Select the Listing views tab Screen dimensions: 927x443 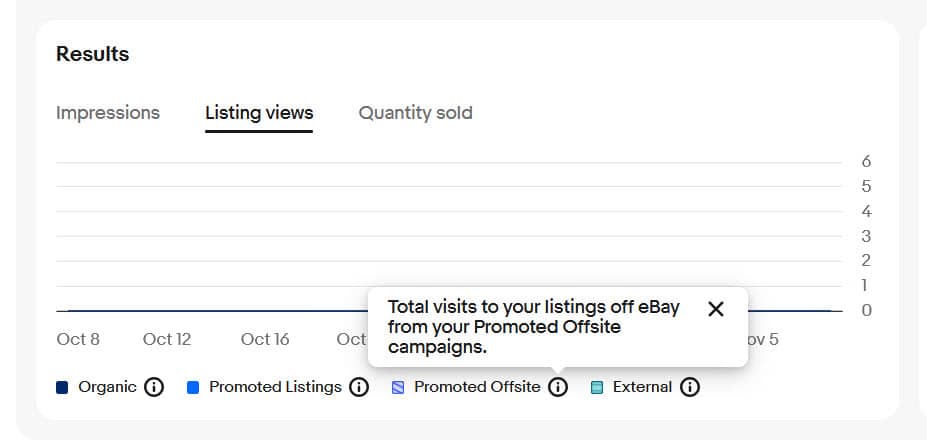[x=259, y=113]
